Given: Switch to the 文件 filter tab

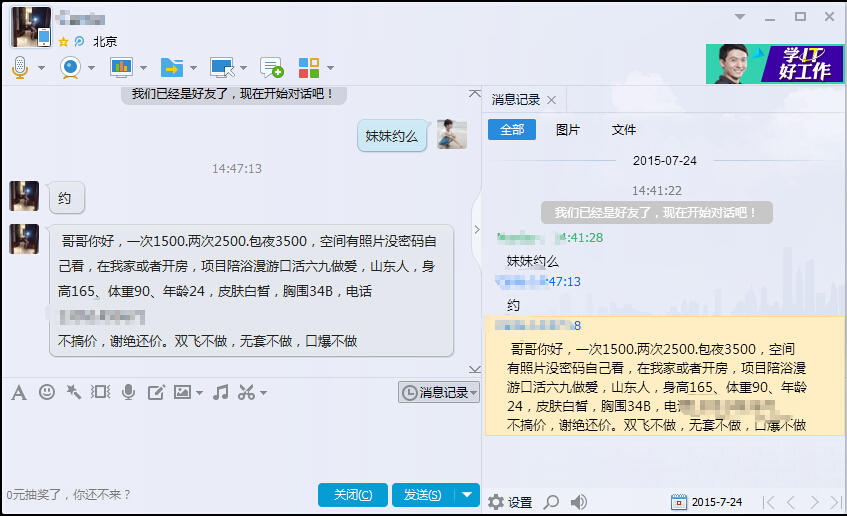Looking at the screenshot, I should tap(623, 130).
